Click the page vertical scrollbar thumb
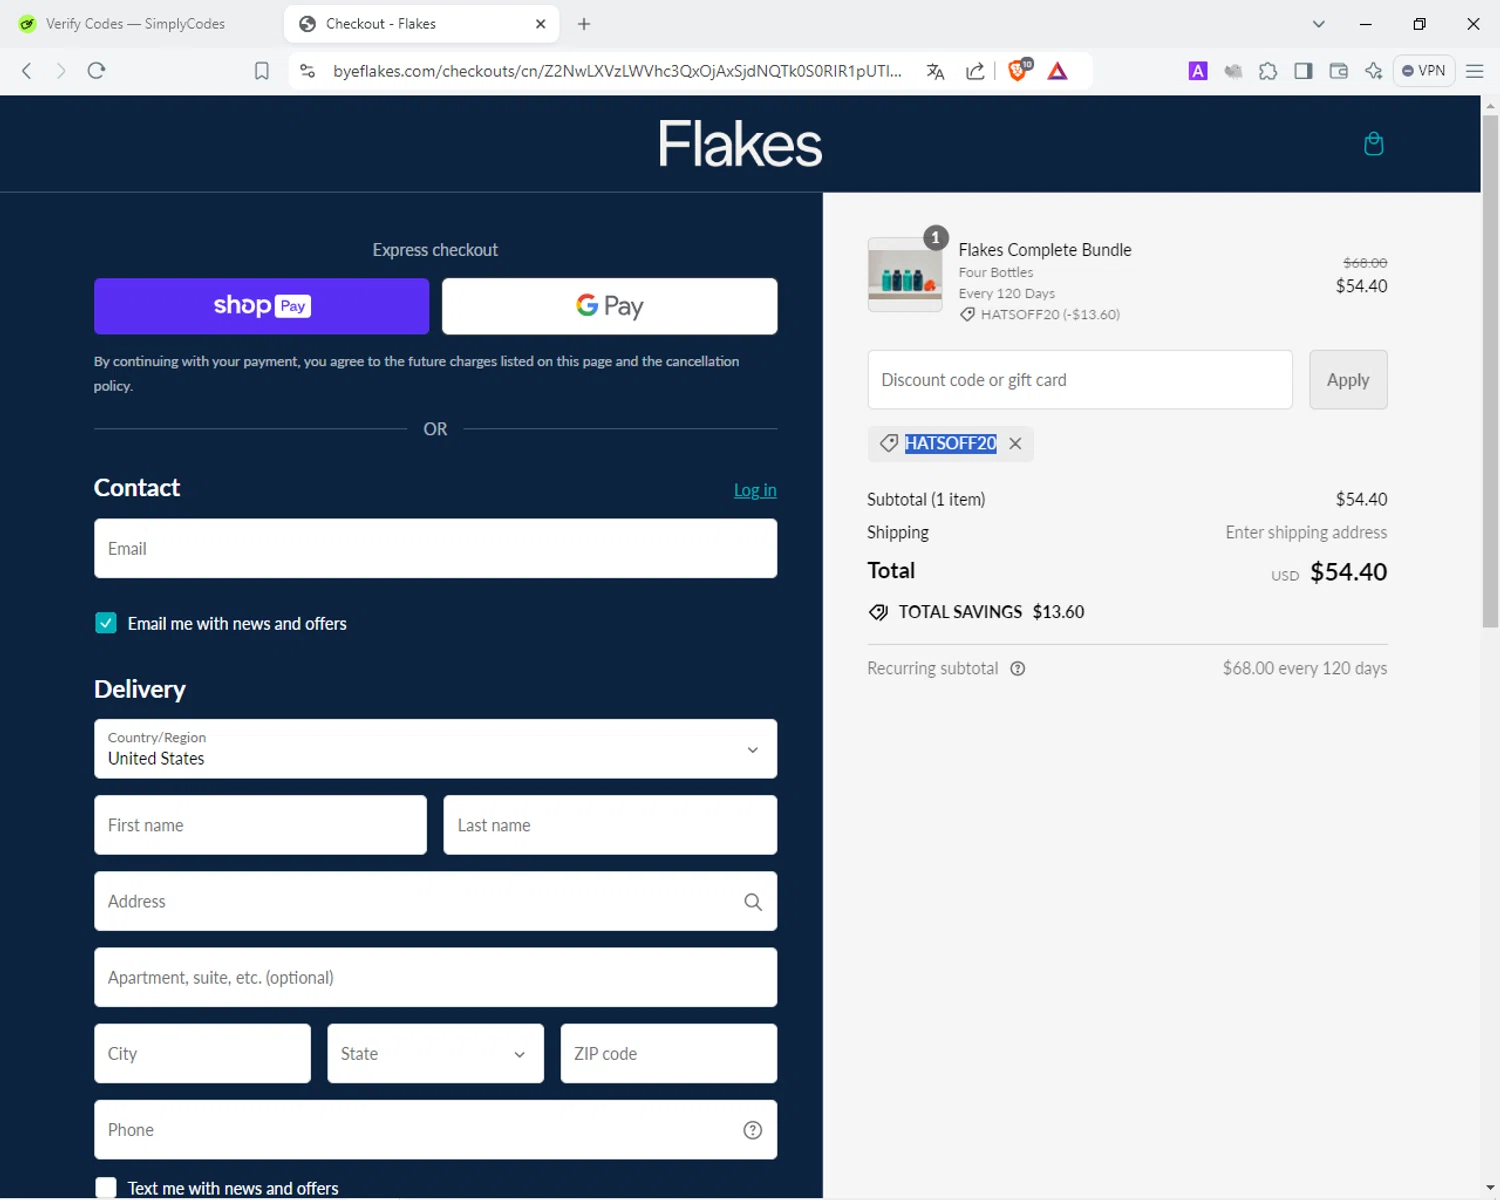 tap(1490, 370)
